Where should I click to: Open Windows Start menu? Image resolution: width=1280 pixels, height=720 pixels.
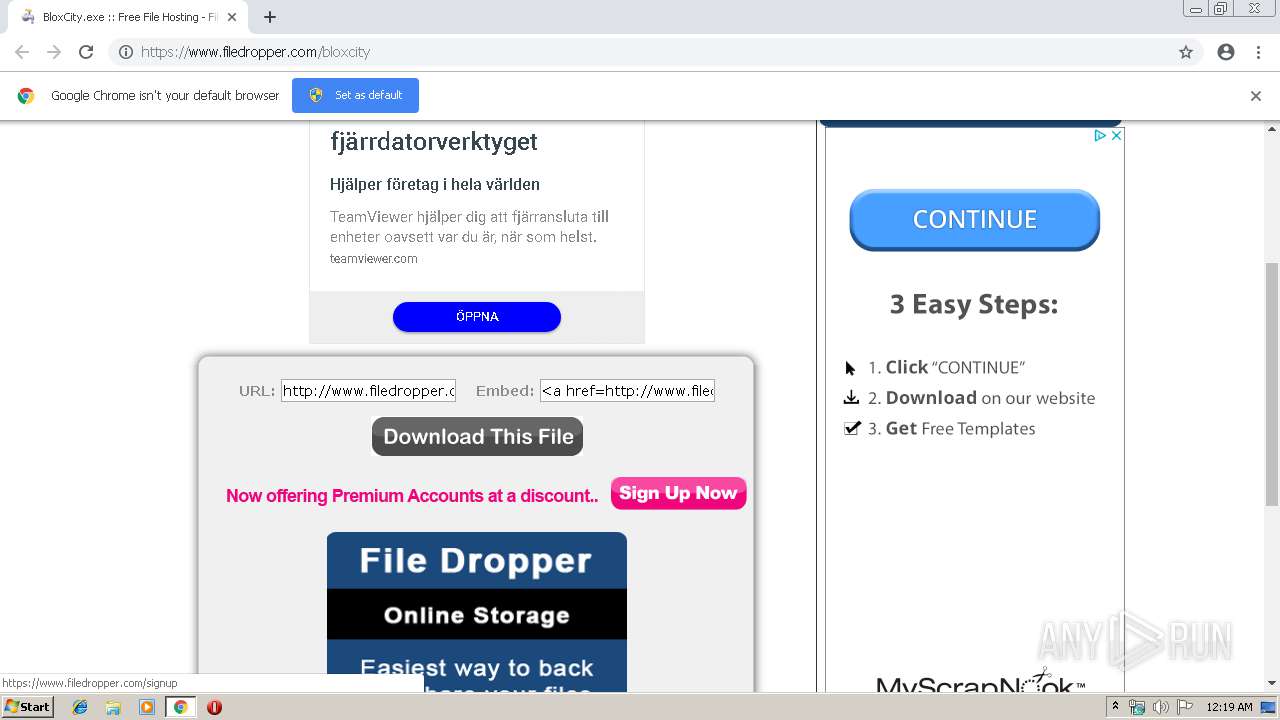pos(27,706)
